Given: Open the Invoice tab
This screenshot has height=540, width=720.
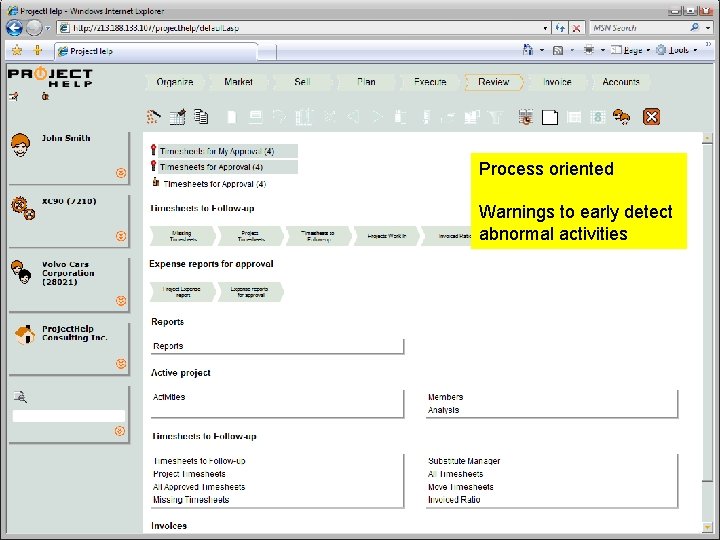Looking at the screenshot, I should click(557, 82).
